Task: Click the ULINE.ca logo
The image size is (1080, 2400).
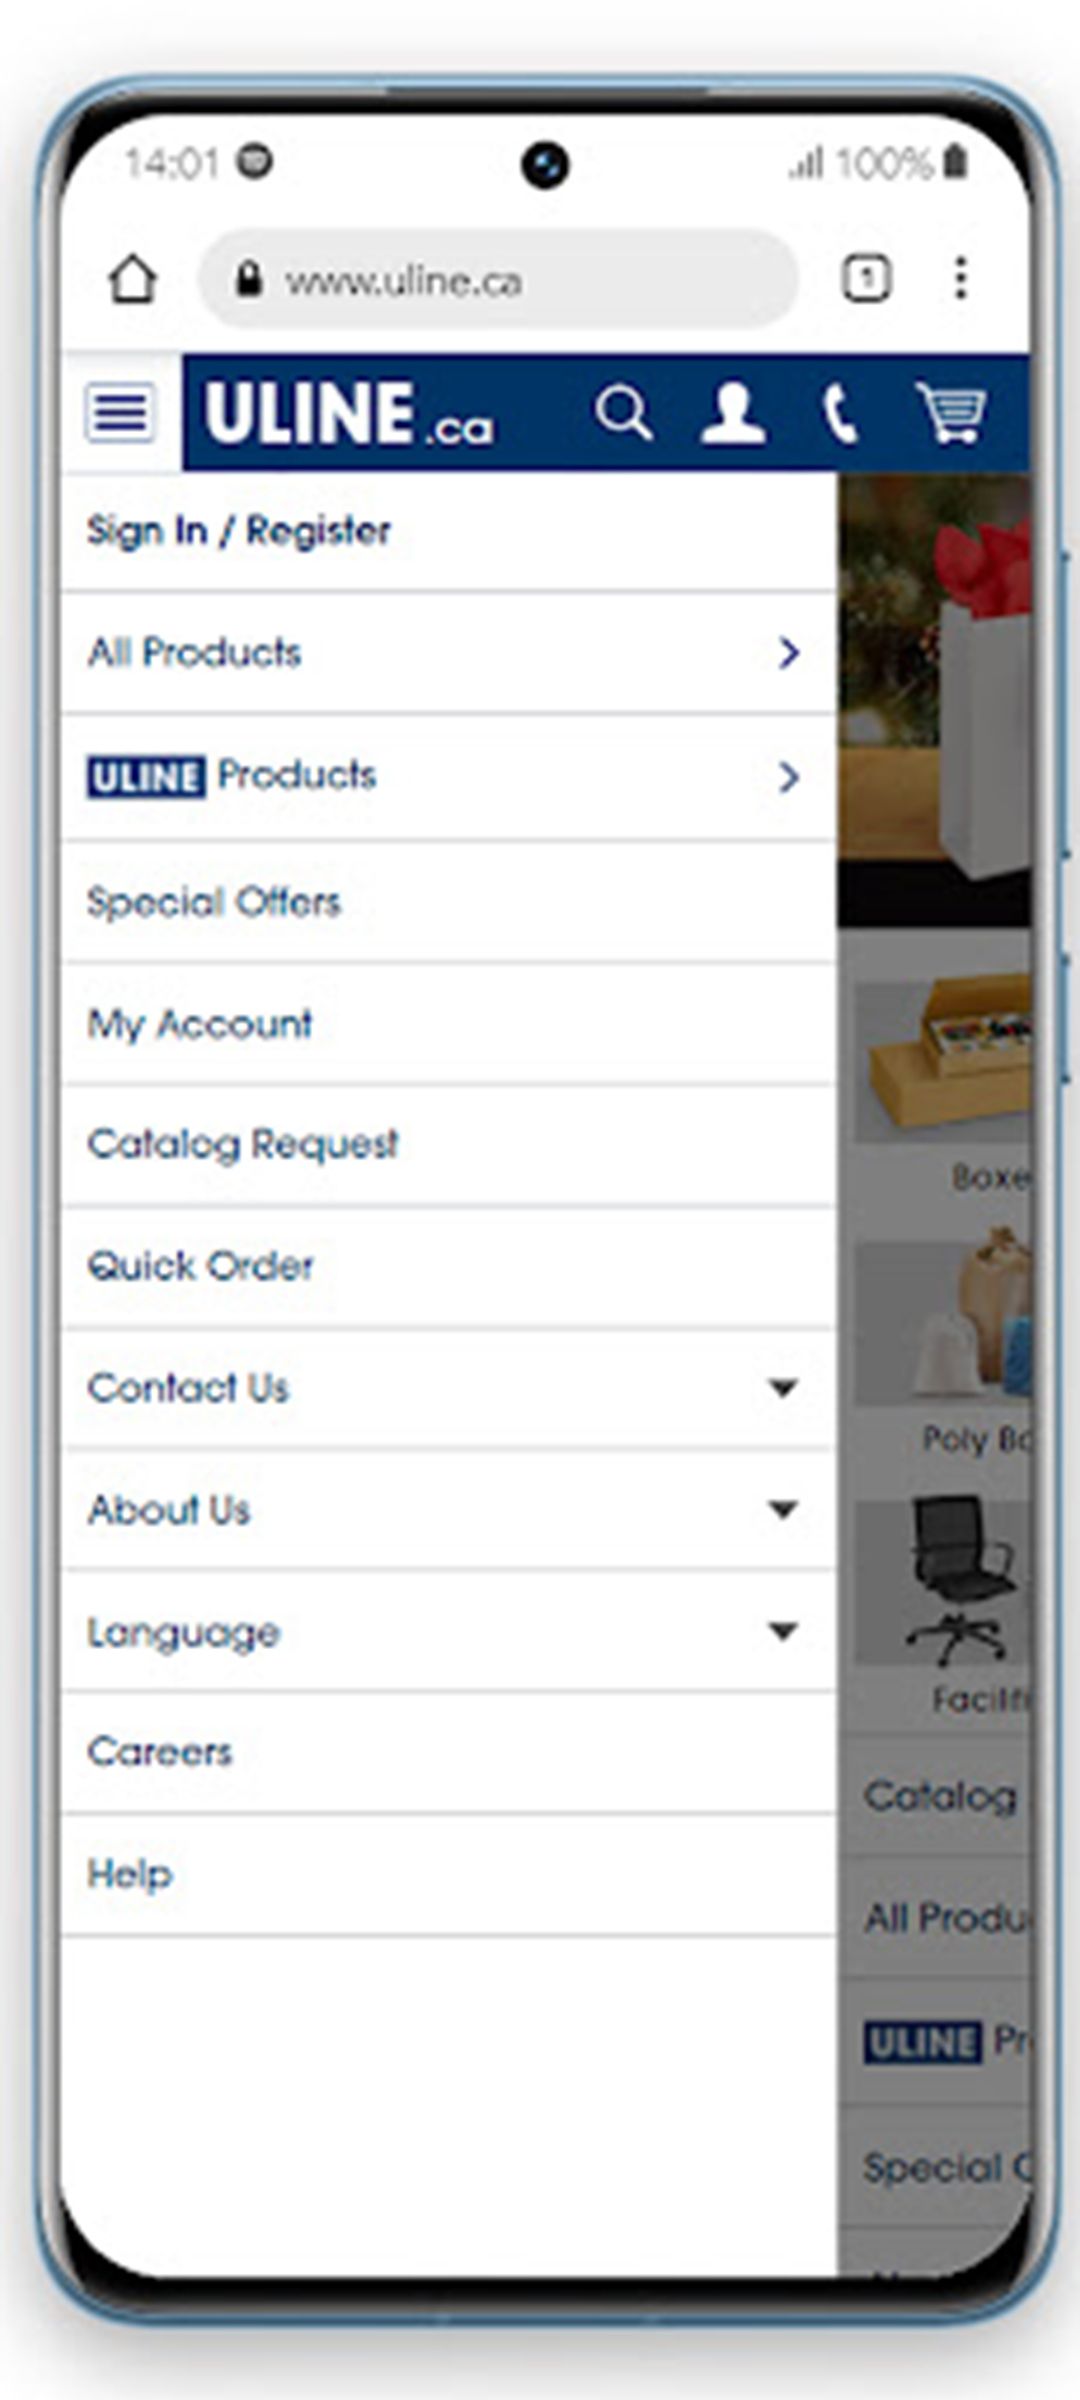Action: [348, 412]
